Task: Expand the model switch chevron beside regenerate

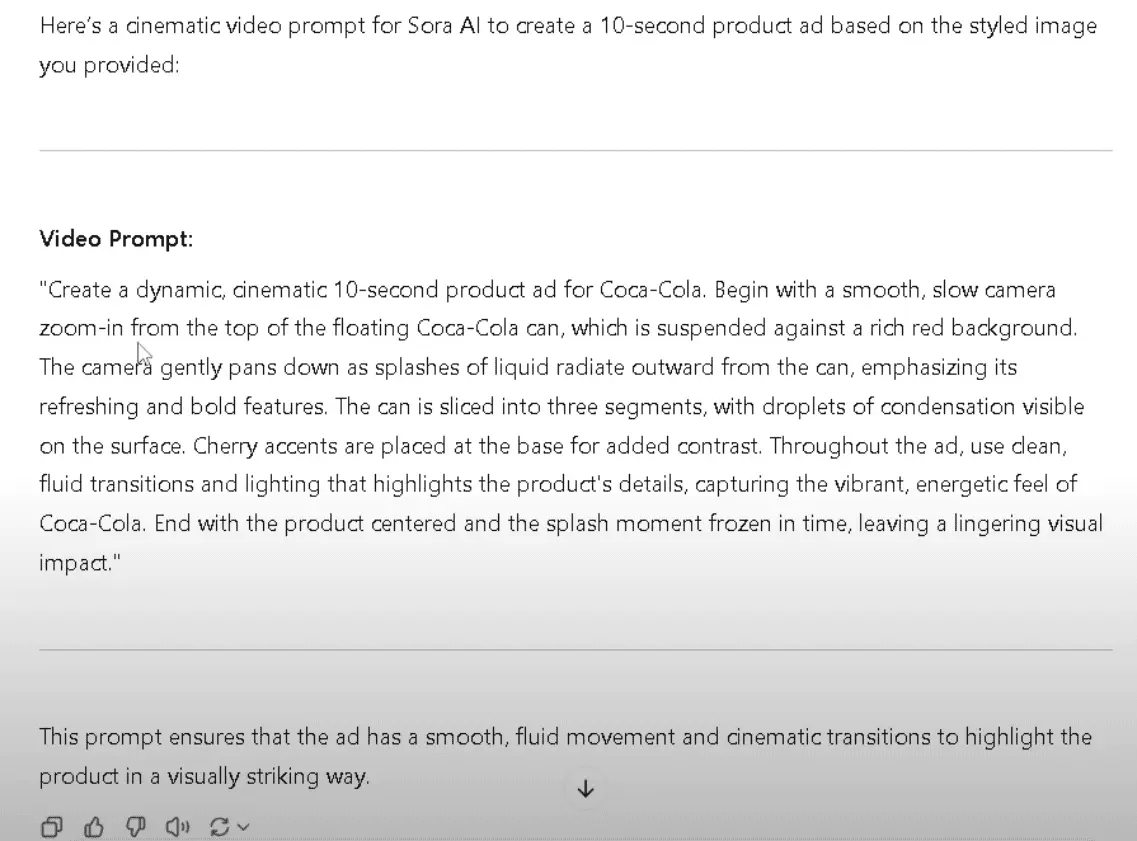Action: (244, 826)
